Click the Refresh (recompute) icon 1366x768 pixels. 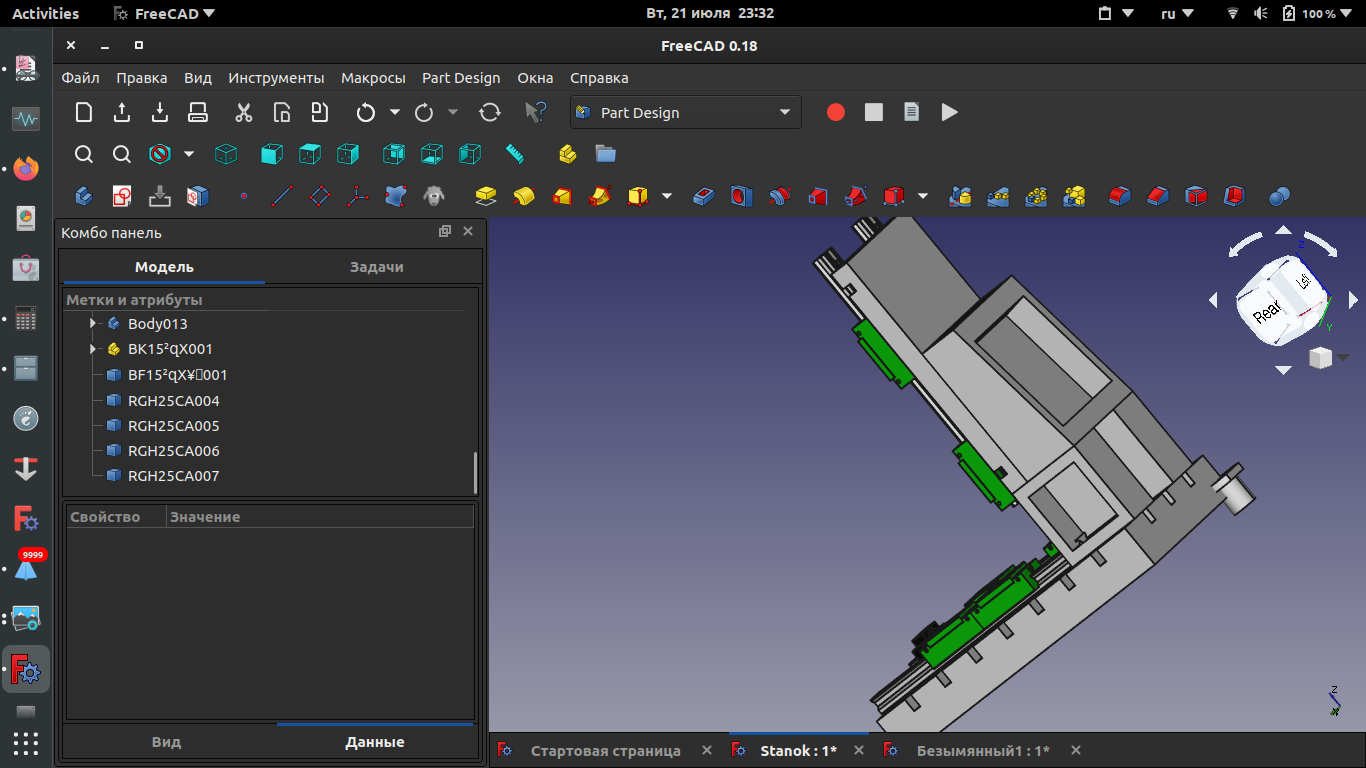point(489,113)
